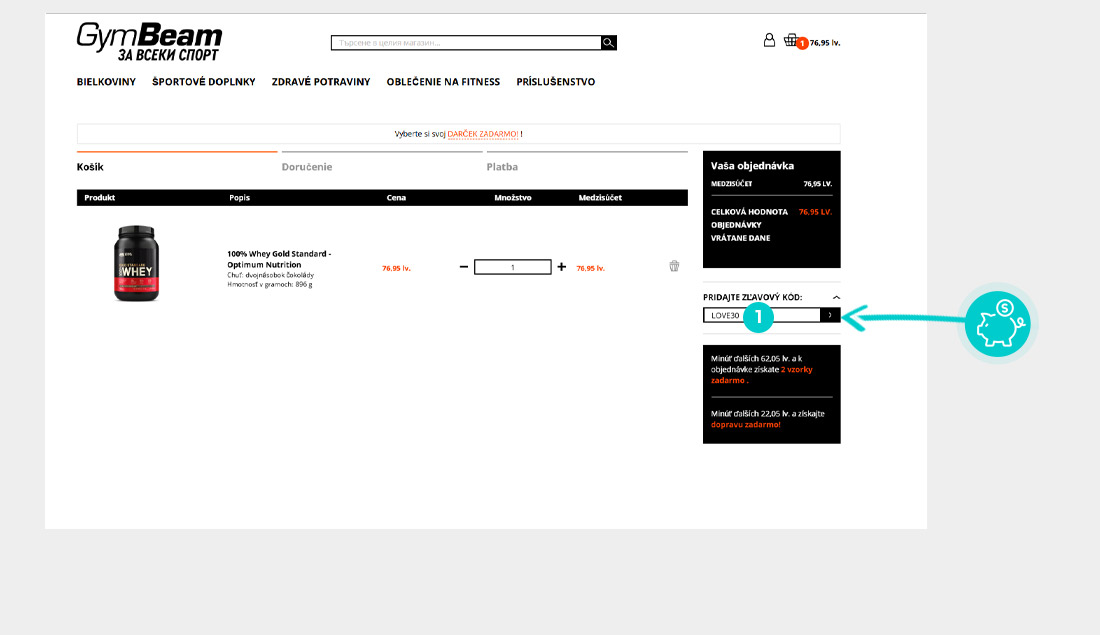Click the Produkt column header
The height and width of the screenshot is (635, 1100).
100,198
